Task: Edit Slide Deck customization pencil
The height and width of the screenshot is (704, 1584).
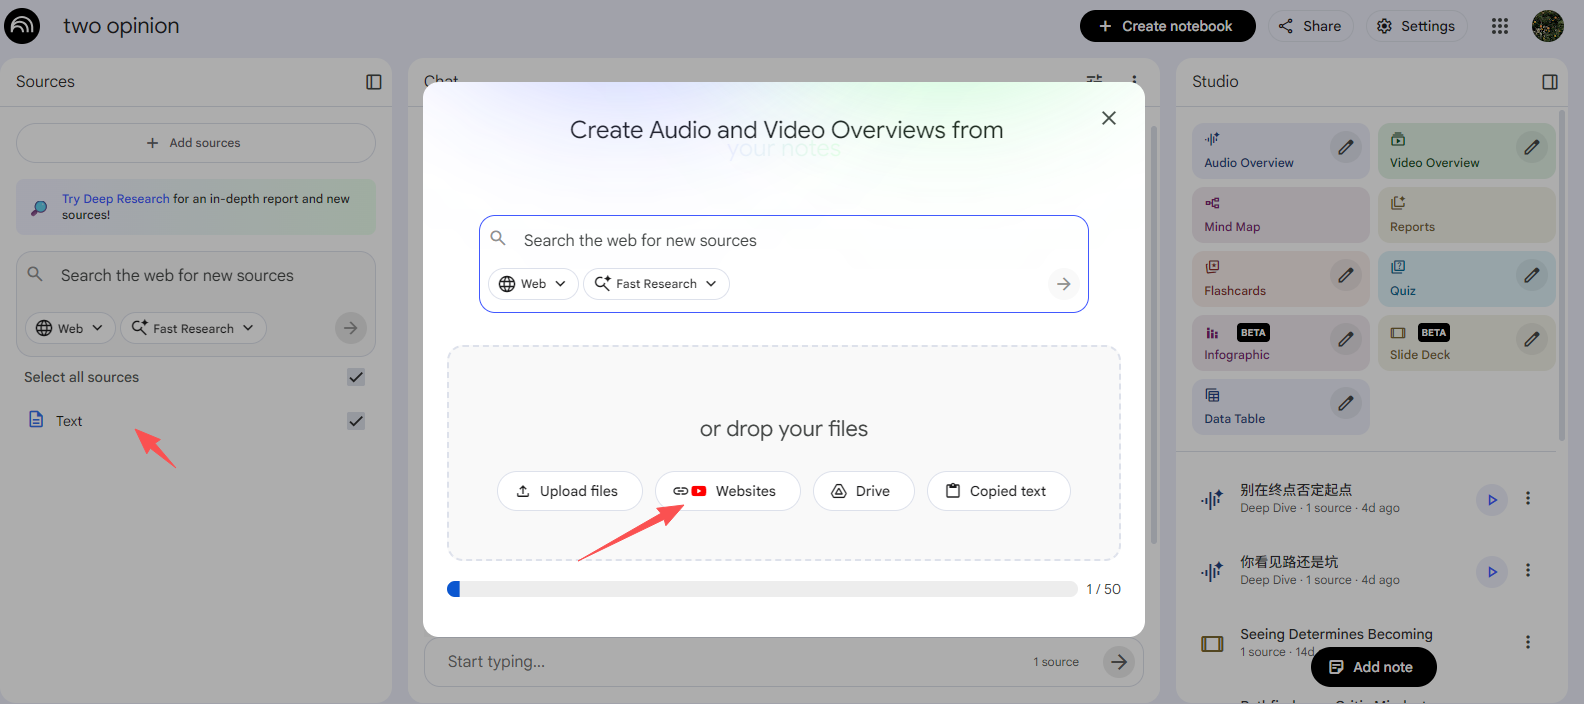Action: coord(1532,339)
